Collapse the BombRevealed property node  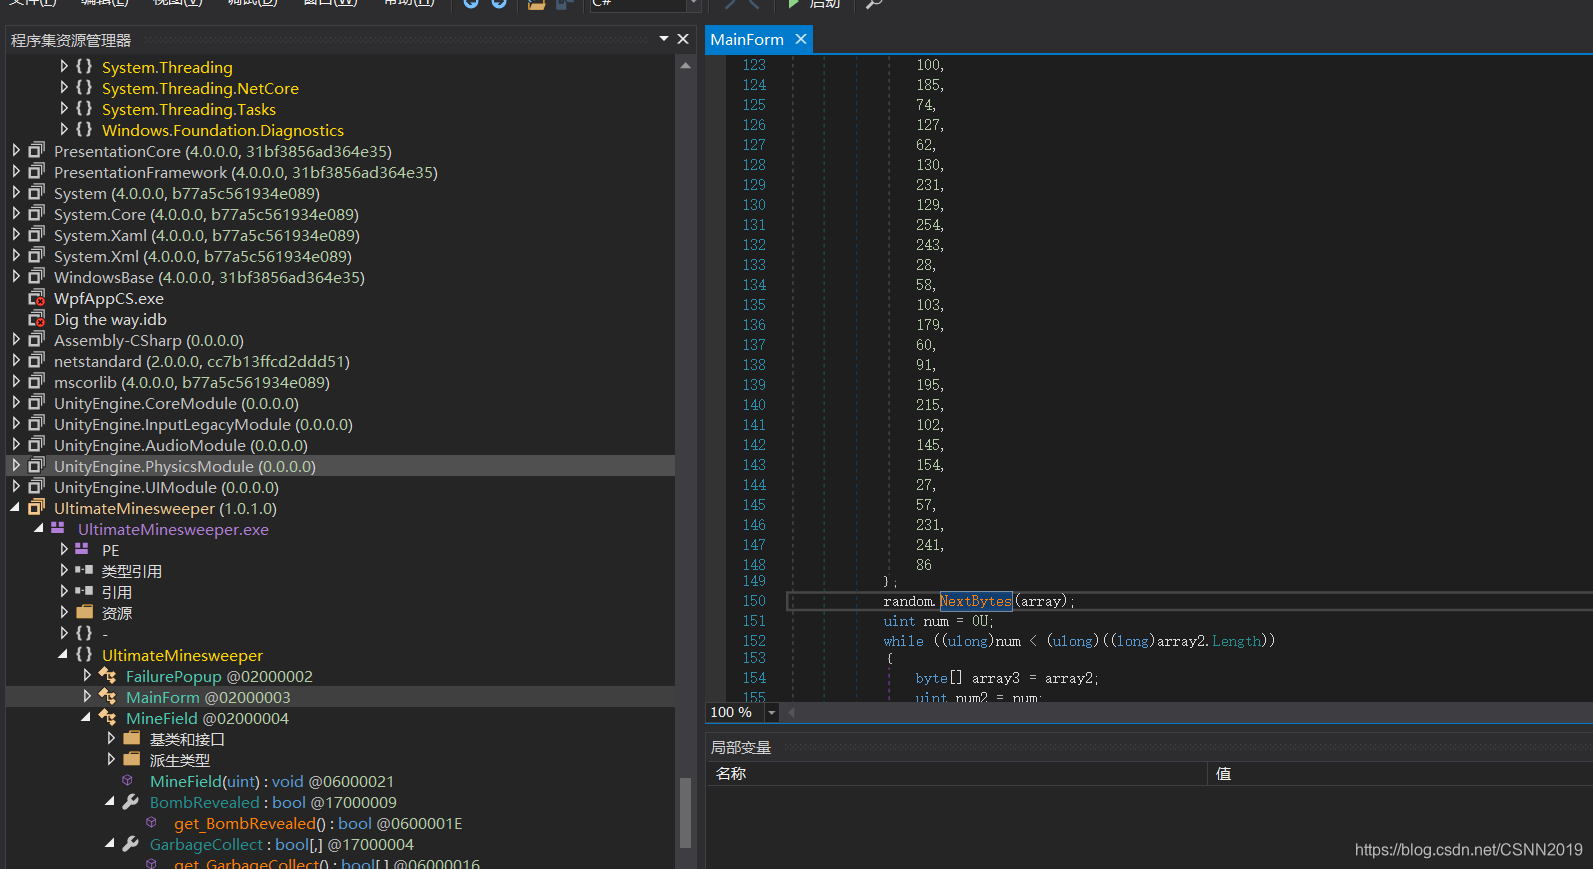pyautogui.click(x=110, y=802)
